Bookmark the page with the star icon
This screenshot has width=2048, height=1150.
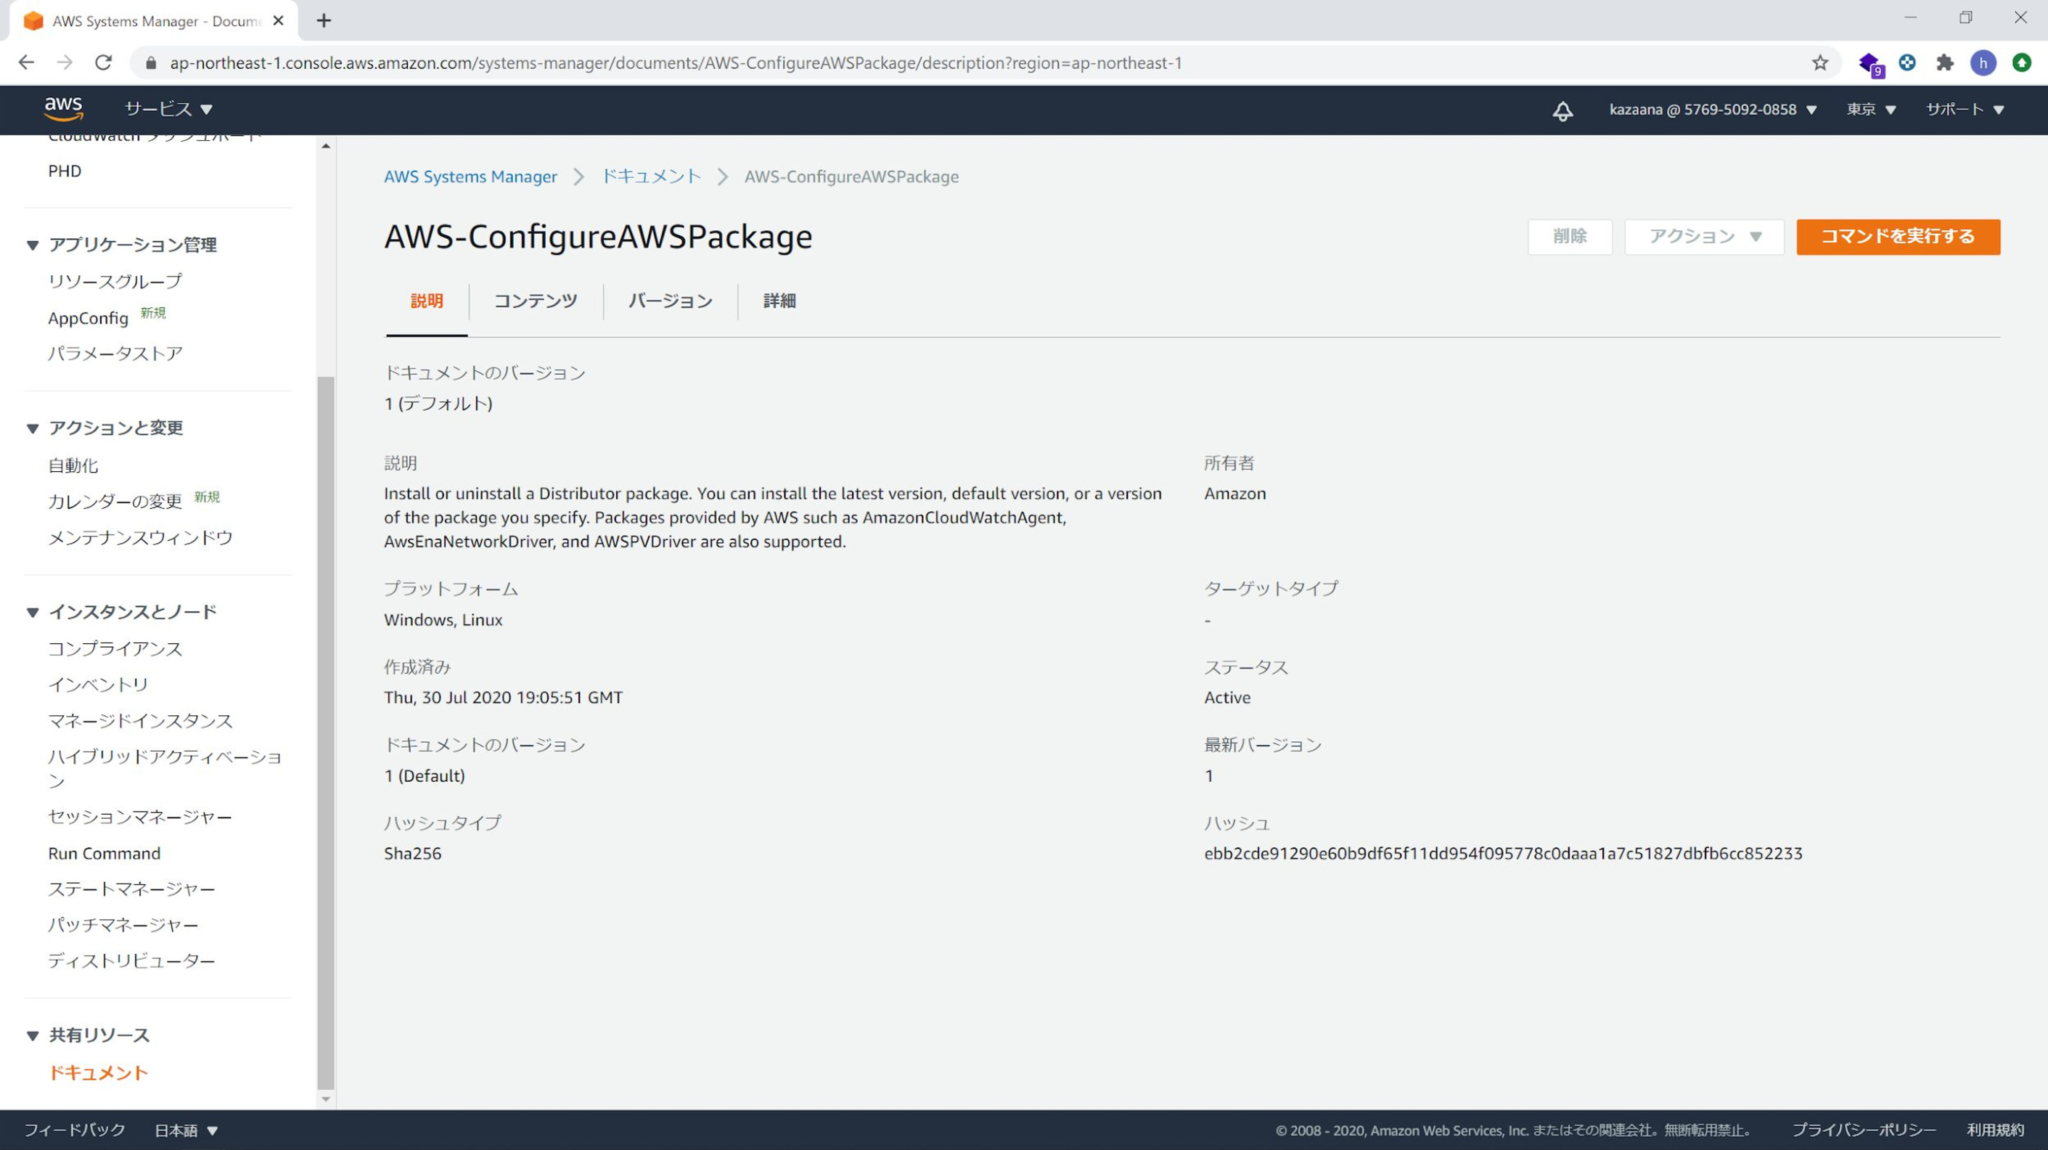1820,62
